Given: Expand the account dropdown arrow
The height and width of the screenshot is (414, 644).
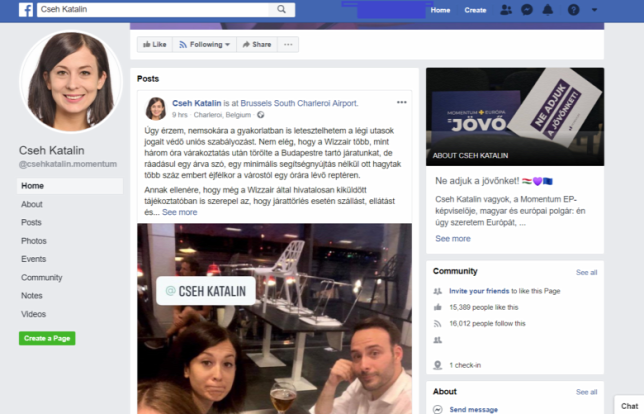Looking at the screenshot, I should click(594, 10).
